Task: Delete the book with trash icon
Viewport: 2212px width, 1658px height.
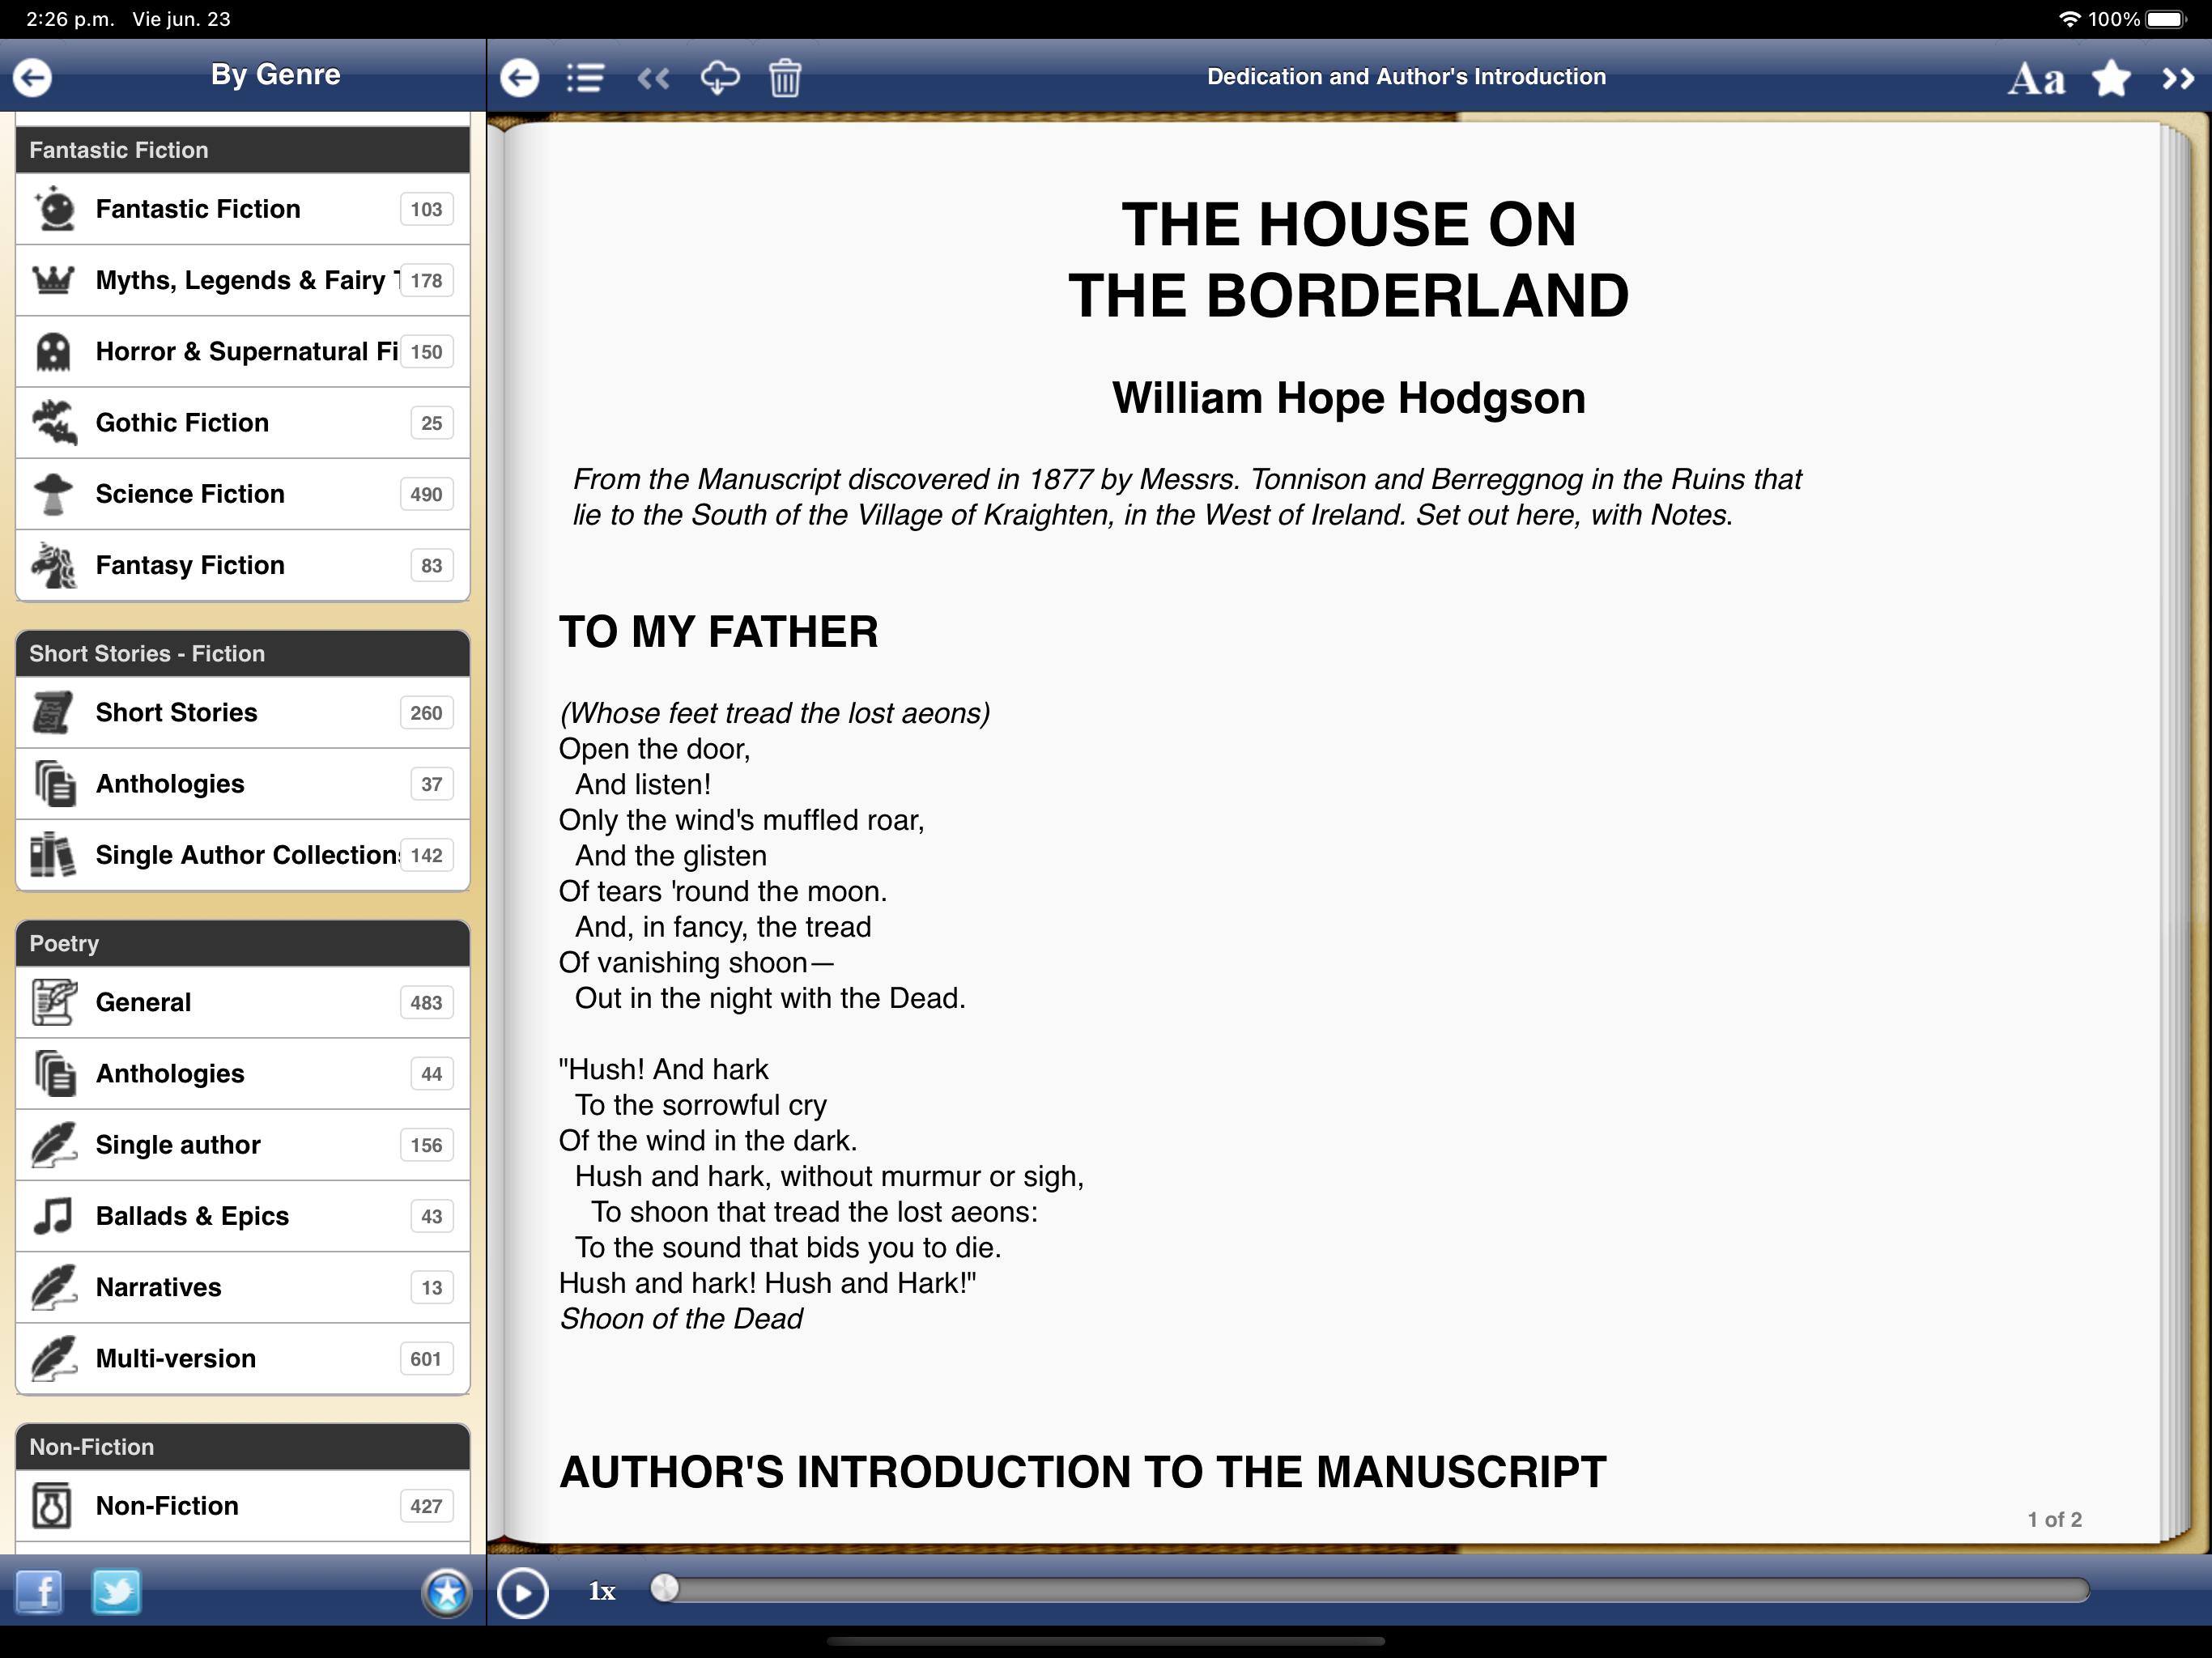Action: (785, 77)
